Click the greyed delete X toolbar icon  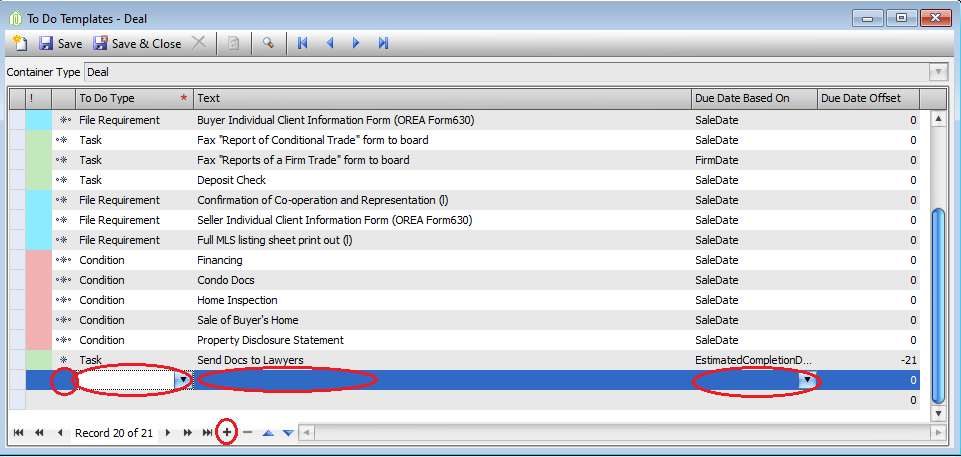(199, 43)
